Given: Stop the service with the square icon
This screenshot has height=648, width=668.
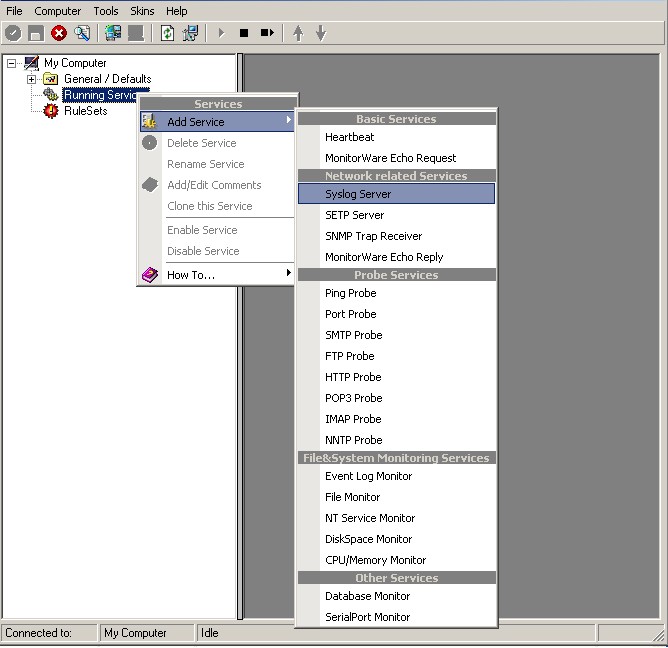Looking at the screenshot, I should point(244,33).
